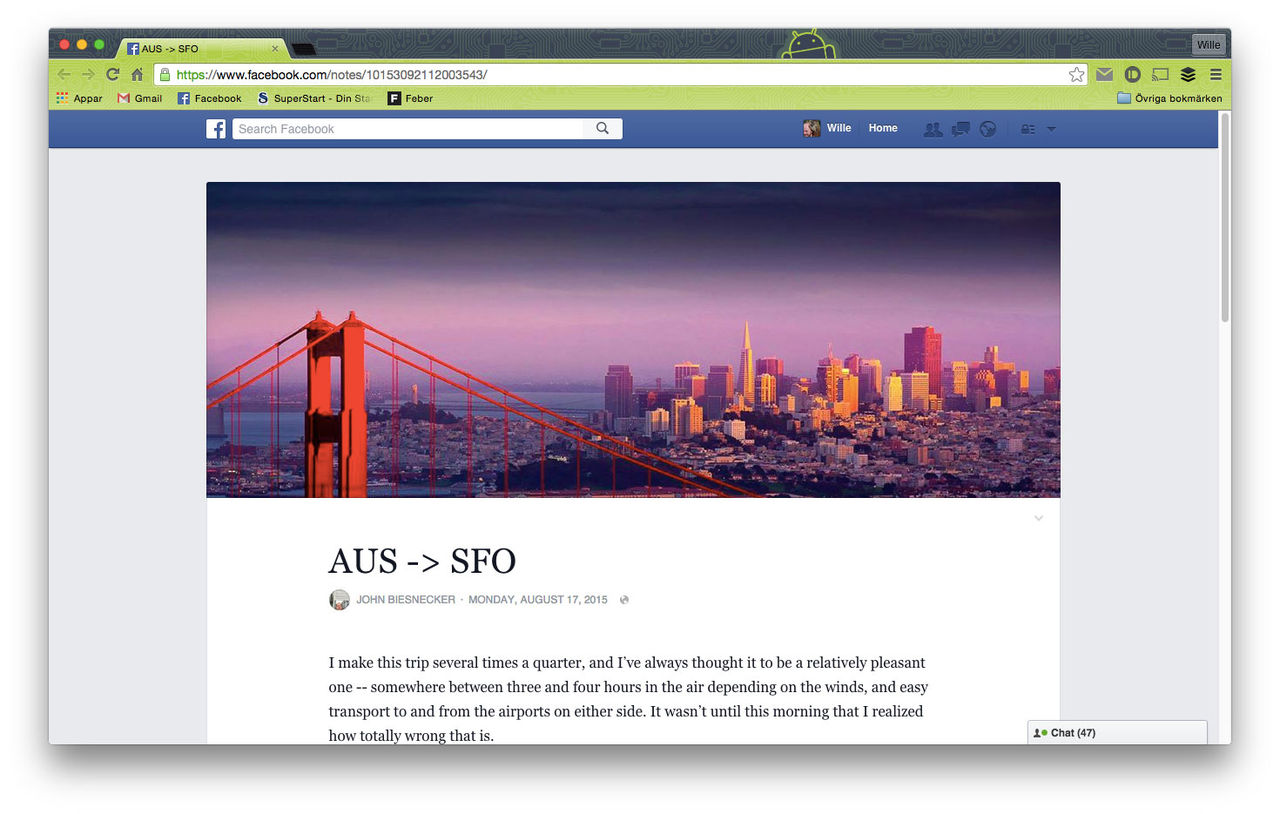The image size is (1280, 814).
Task: Click the green maximize window button
Action: click(99, 45)
